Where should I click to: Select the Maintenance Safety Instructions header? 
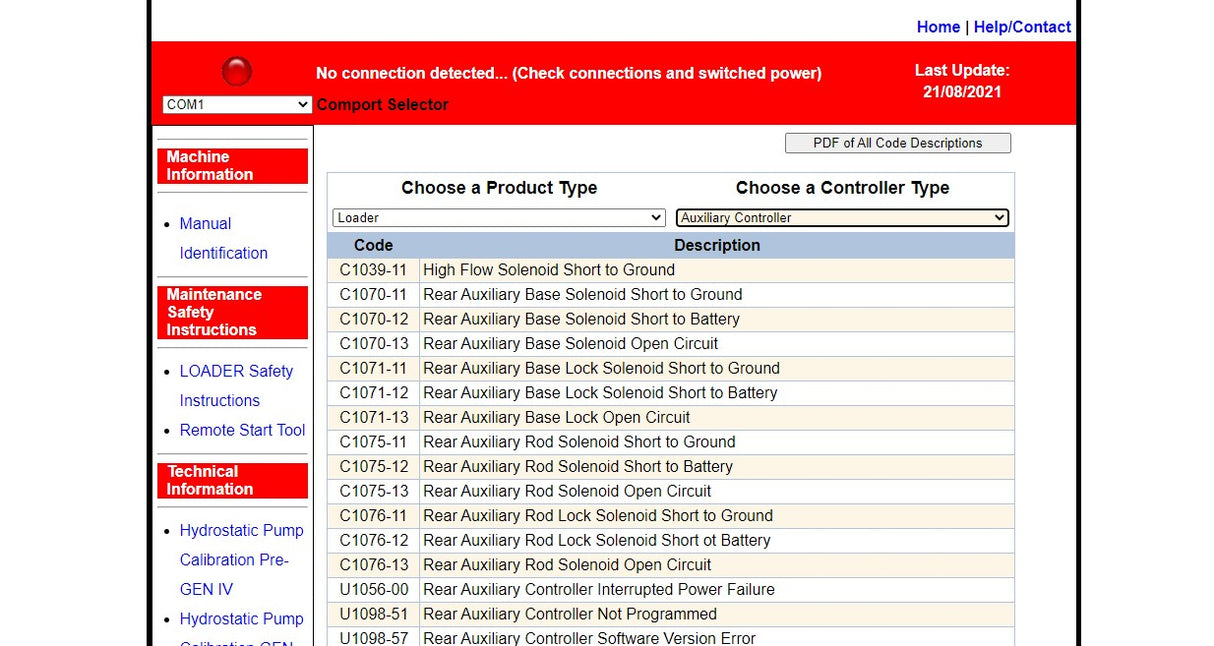[232, 312]
